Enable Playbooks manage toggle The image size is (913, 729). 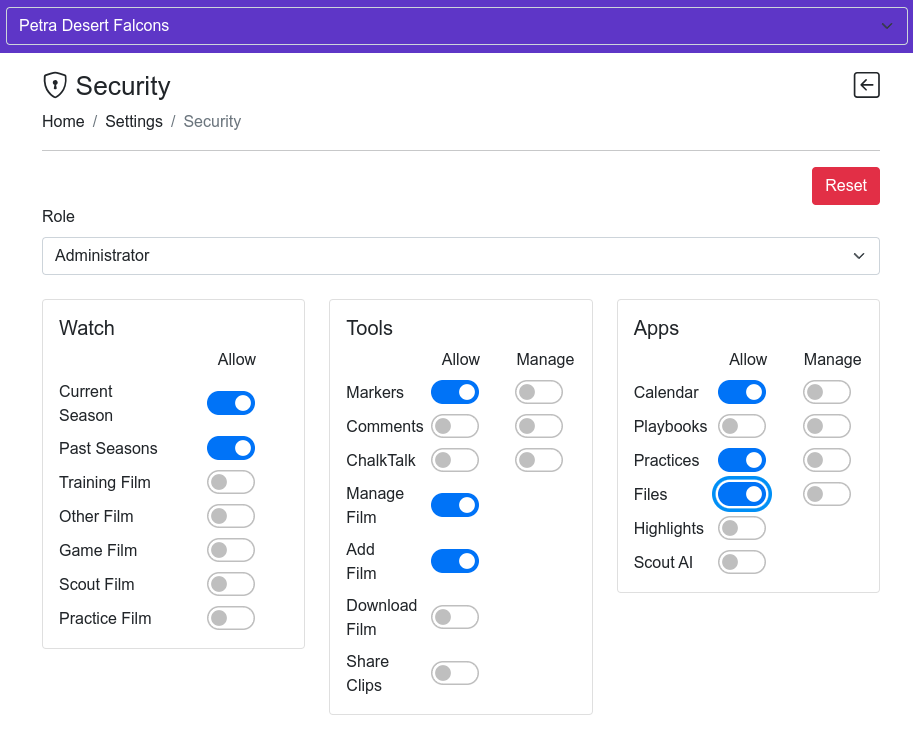pos(826,426)
